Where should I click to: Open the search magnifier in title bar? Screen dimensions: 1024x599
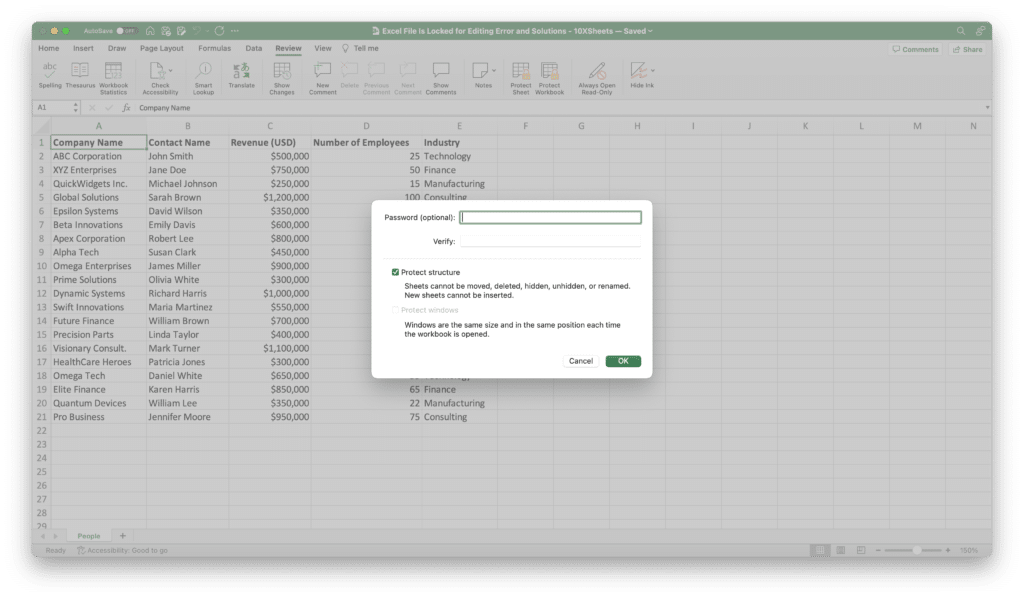pyautogui.click(x=961, y=31)
